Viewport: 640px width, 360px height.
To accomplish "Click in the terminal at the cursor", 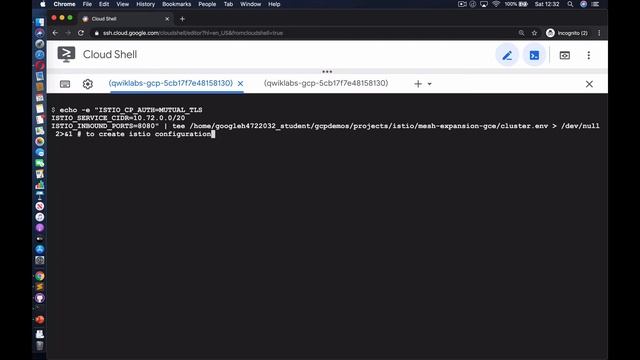I will 213,134.
